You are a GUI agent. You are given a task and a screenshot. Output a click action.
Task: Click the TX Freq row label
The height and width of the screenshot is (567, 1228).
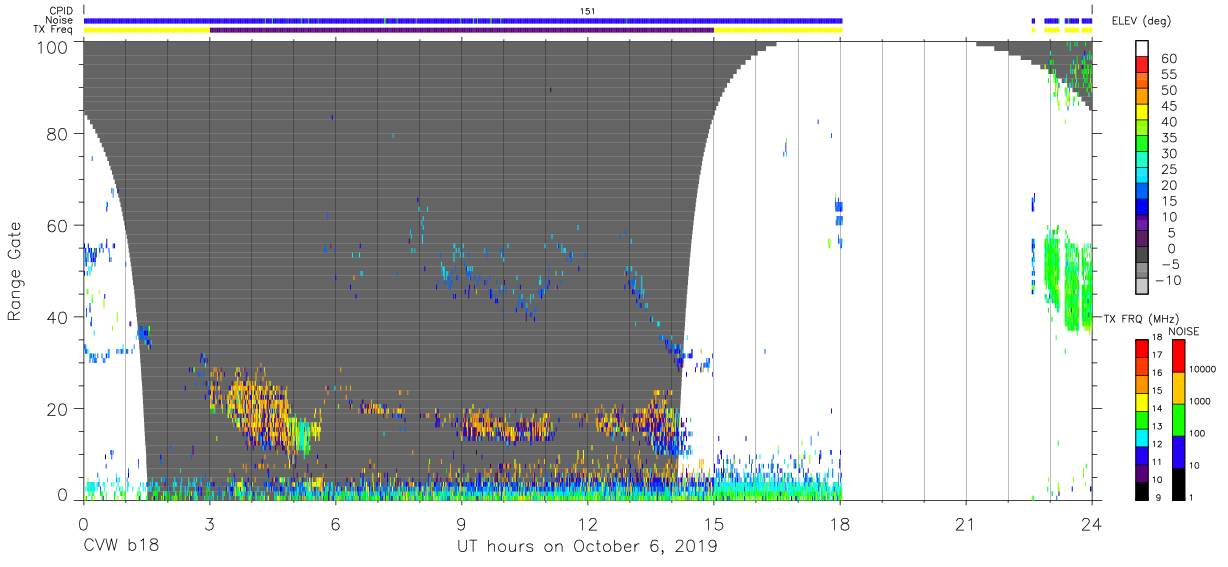coord(54,30)
